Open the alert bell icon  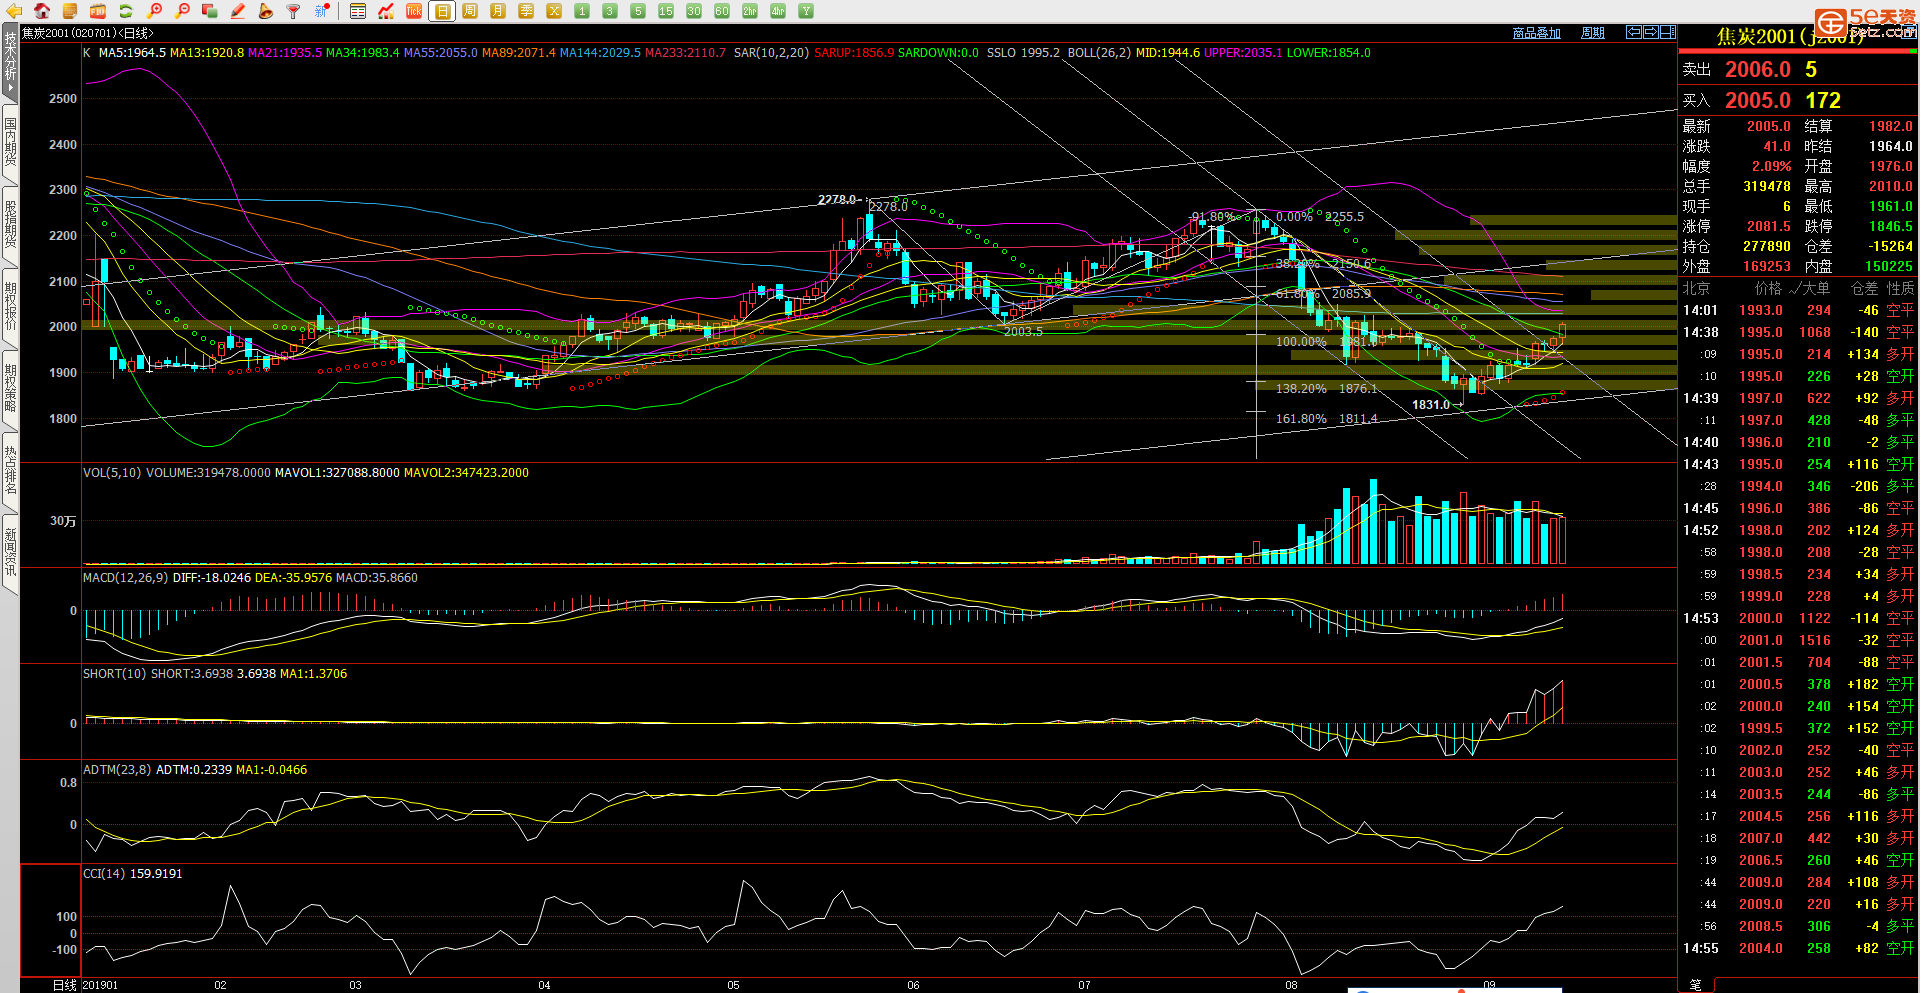click(266, 11)
